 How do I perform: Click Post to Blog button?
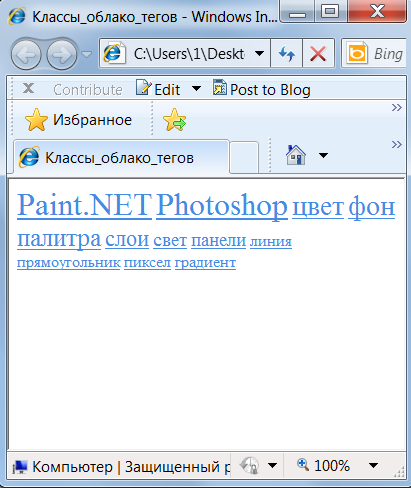click(x=262, y=89)
